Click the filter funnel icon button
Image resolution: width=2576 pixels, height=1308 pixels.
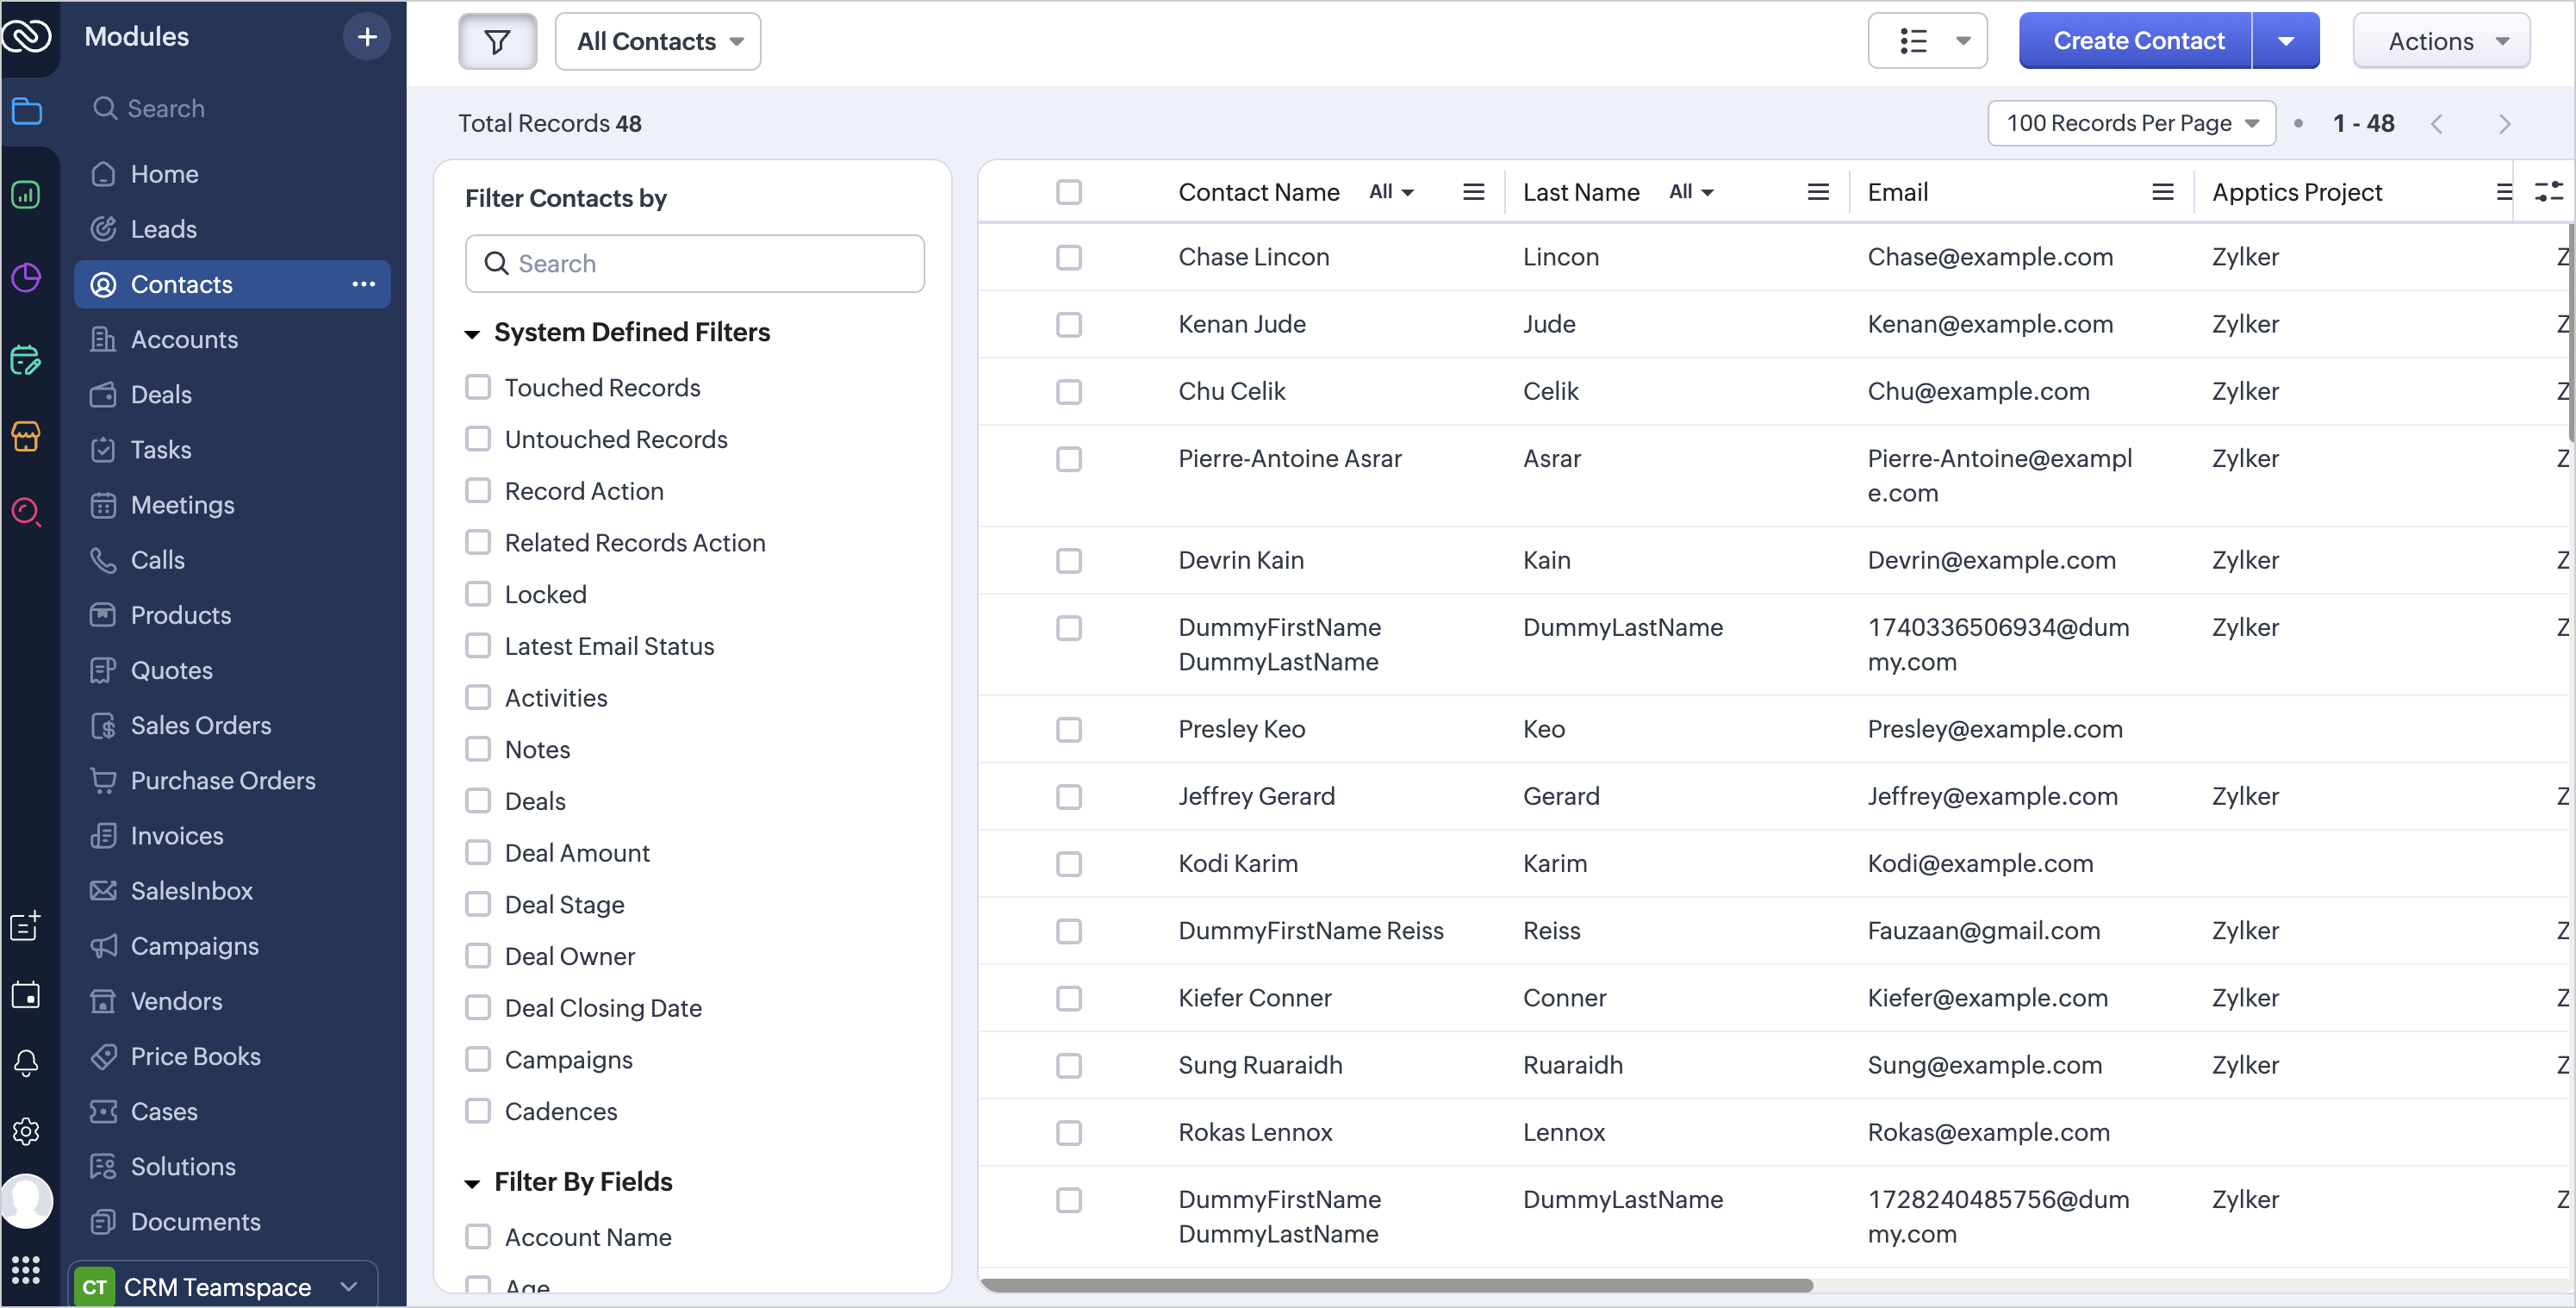click(x=497, y=41)
